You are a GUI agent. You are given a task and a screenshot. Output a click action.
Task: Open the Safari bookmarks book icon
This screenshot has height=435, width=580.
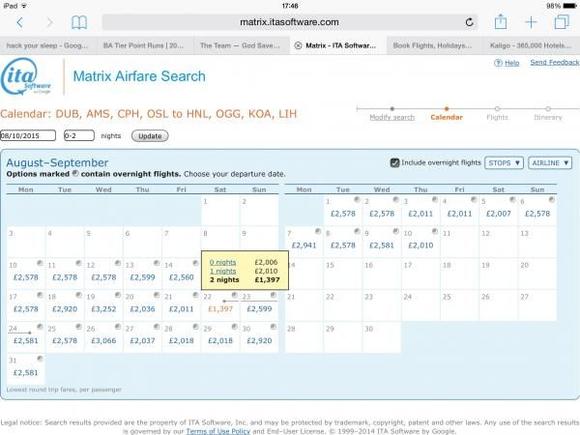coord(79,23)
